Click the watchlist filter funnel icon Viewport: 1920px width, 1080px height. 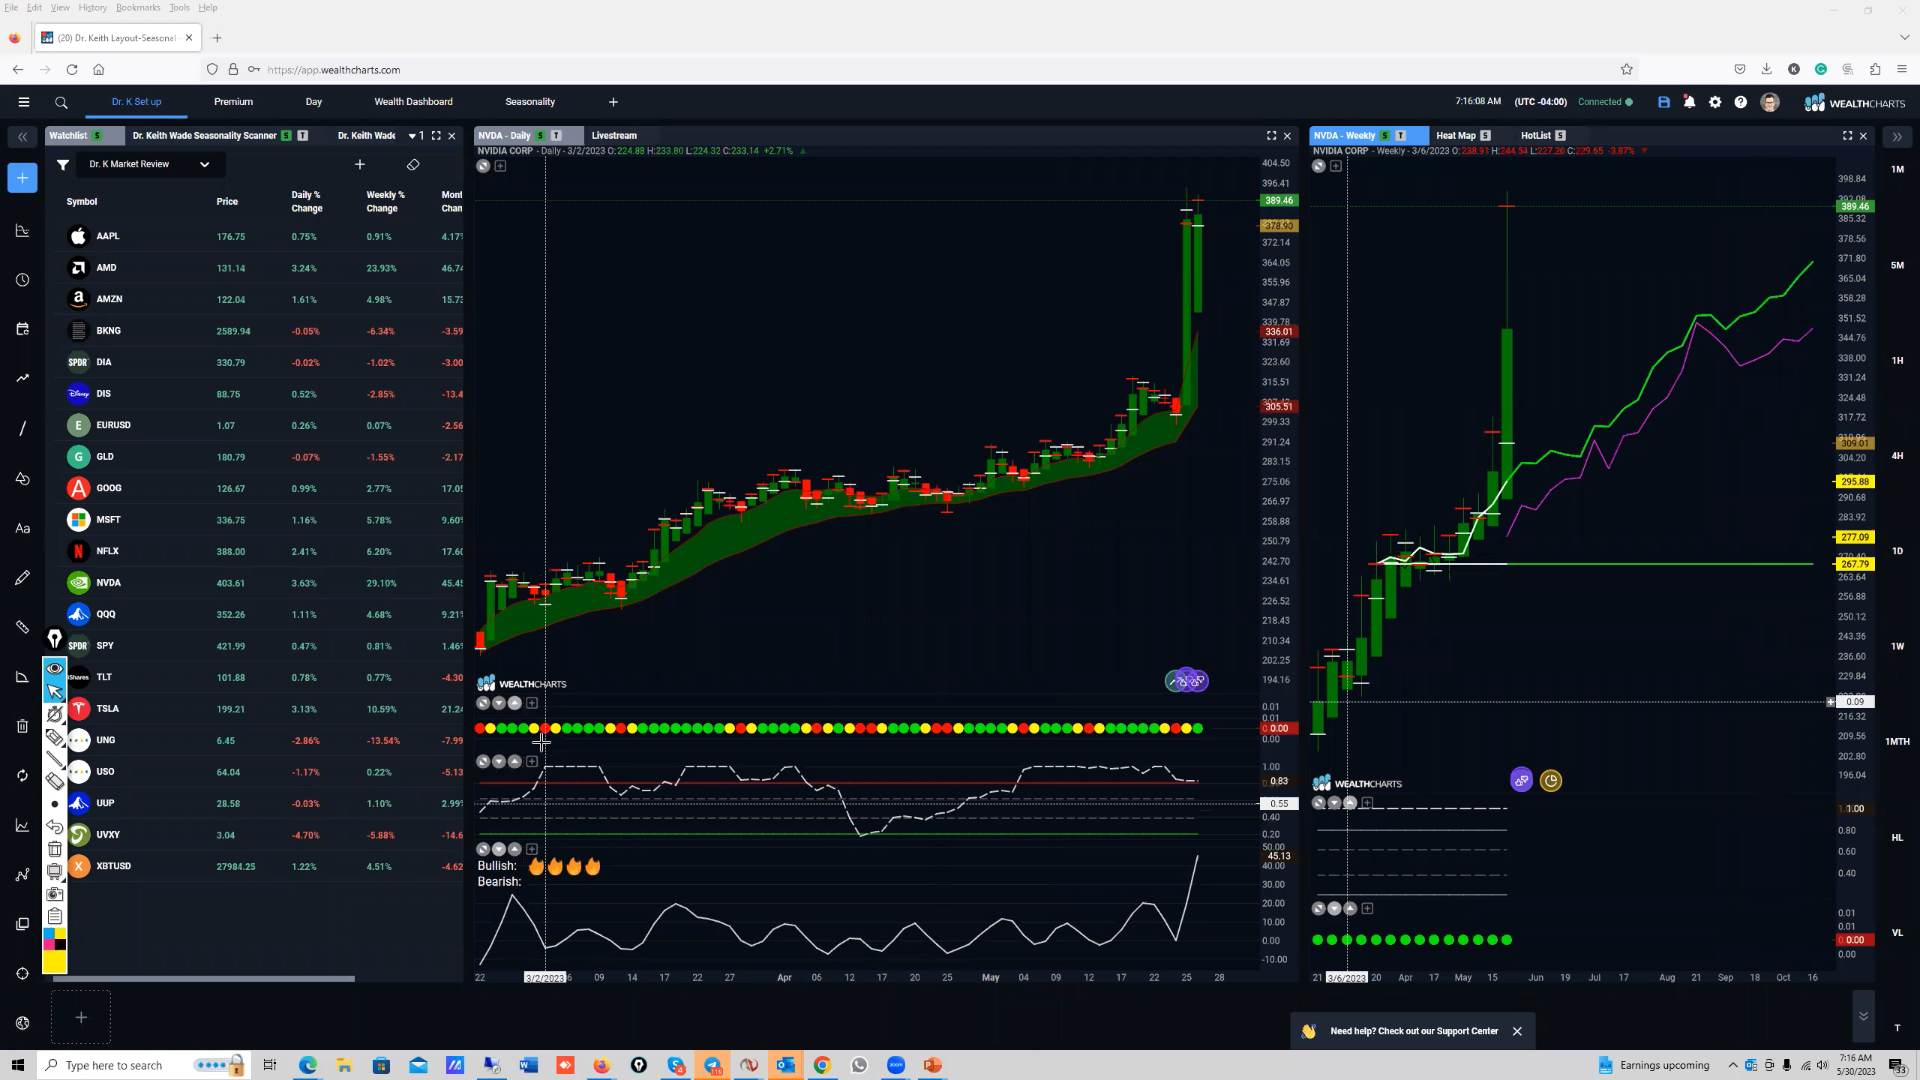point(63,165)
